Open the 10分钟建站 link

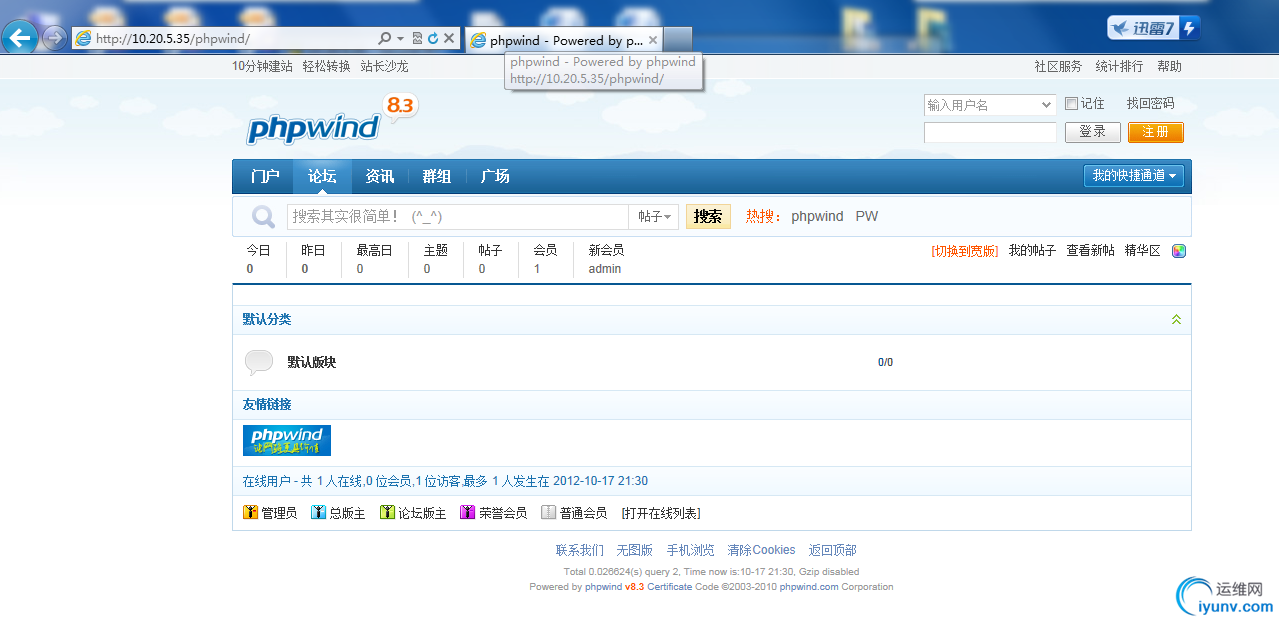(x=262, y=67)
